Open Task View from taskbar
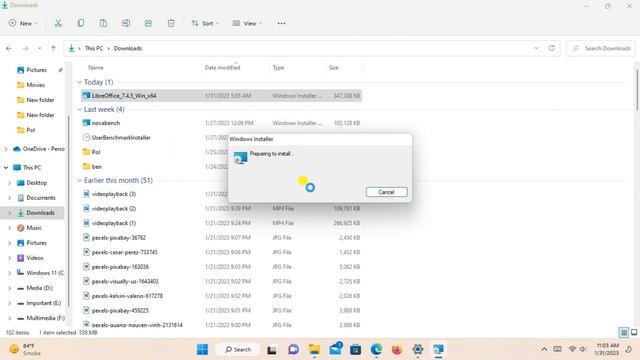The width and height of the screenshot is (640, 360). tap(272, 350)
